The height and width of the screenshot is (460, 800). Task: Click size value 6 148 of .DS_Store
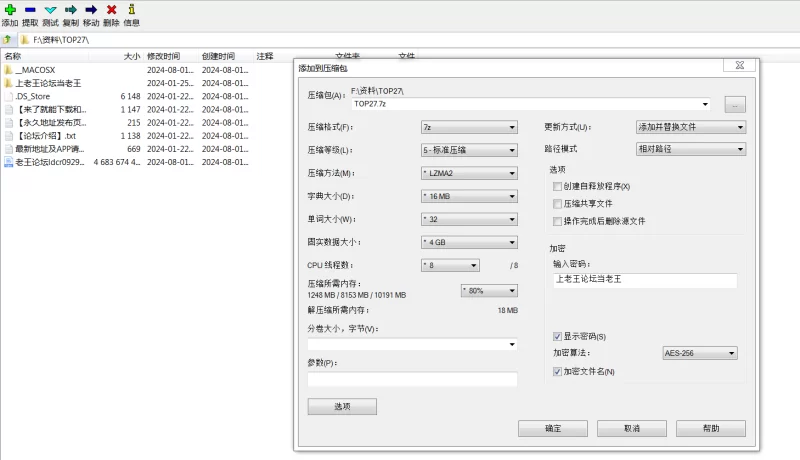coord(130,96)
